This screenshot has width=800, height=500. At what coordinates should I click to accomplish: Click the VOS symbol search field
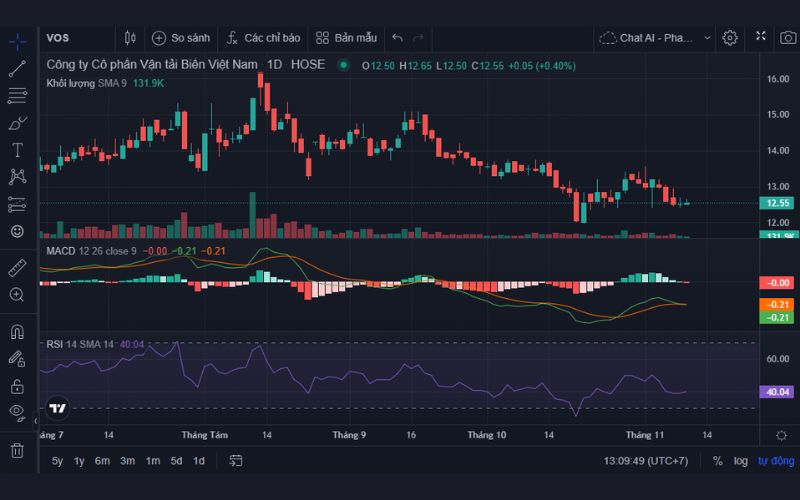coord(75,38)
